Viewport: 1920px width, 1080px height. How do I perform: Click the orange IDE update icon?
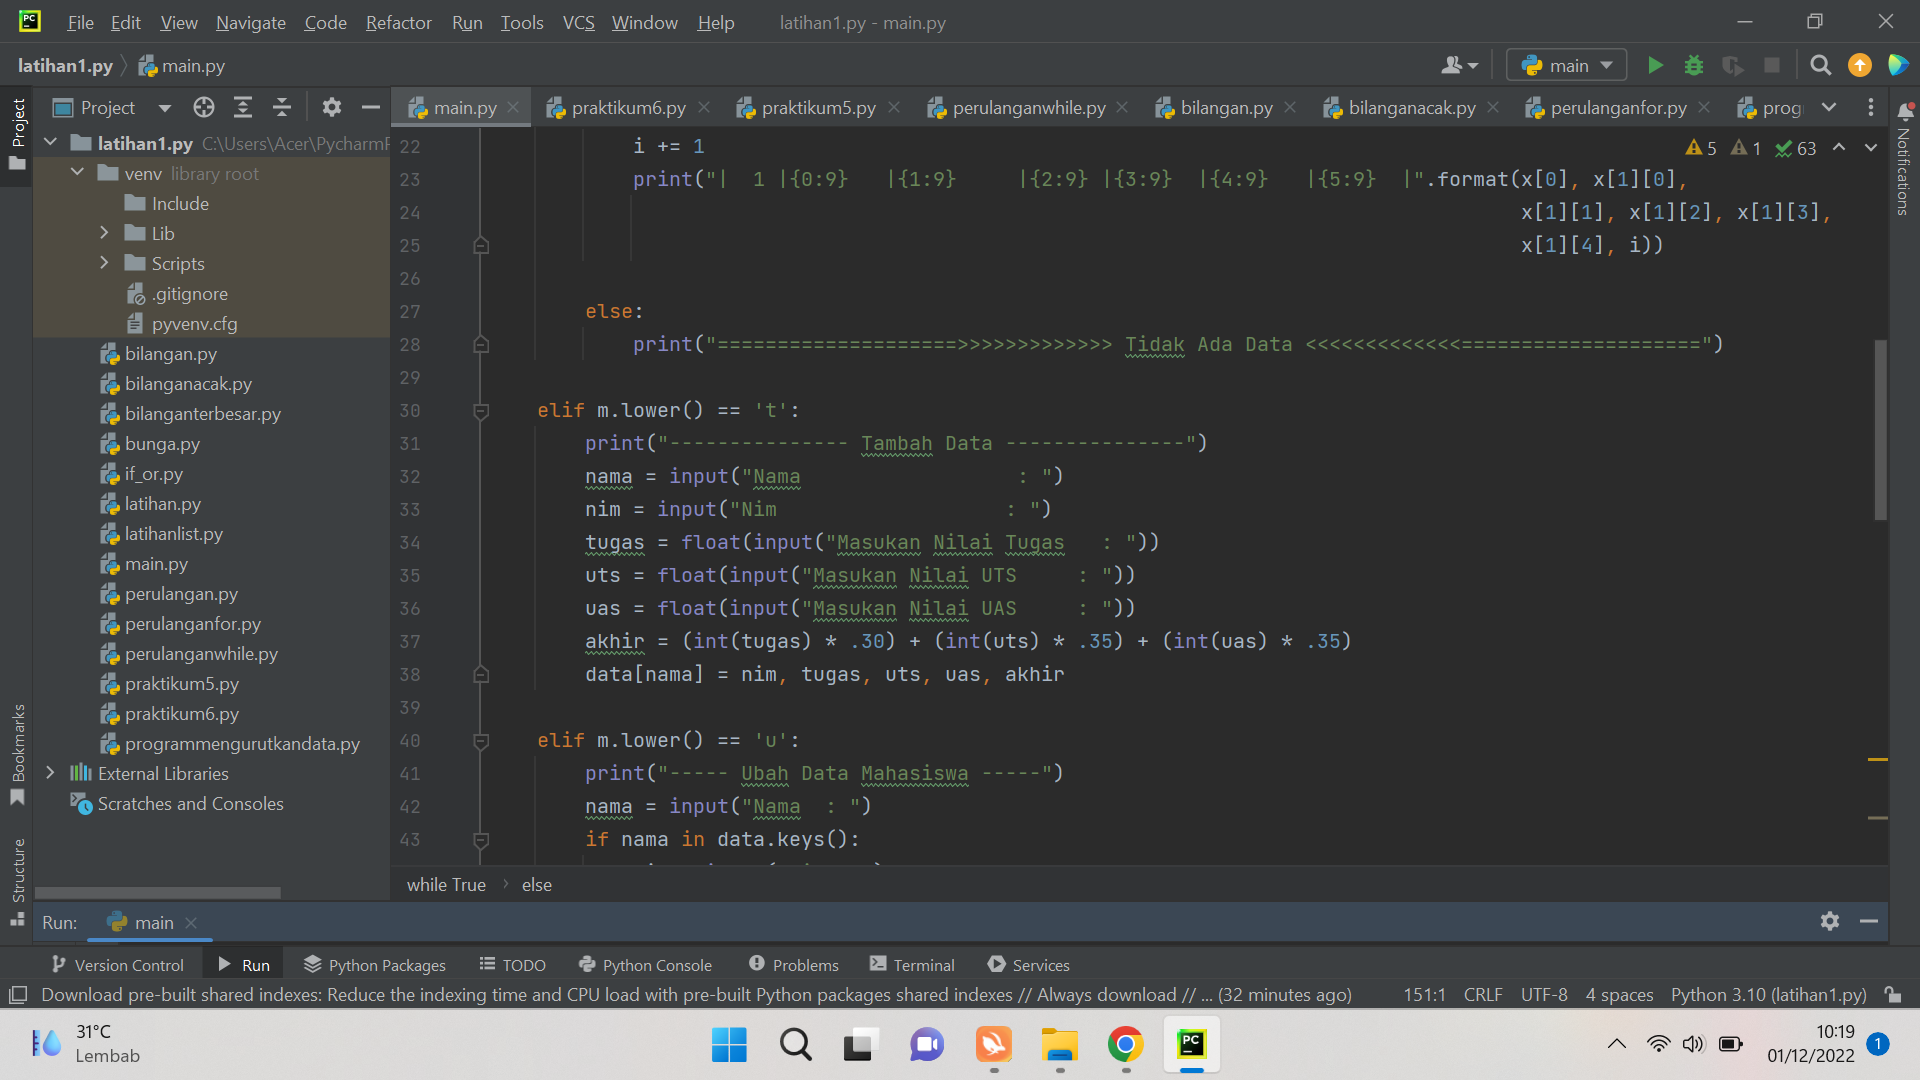pyautogui.click(x=1860, y=66)
